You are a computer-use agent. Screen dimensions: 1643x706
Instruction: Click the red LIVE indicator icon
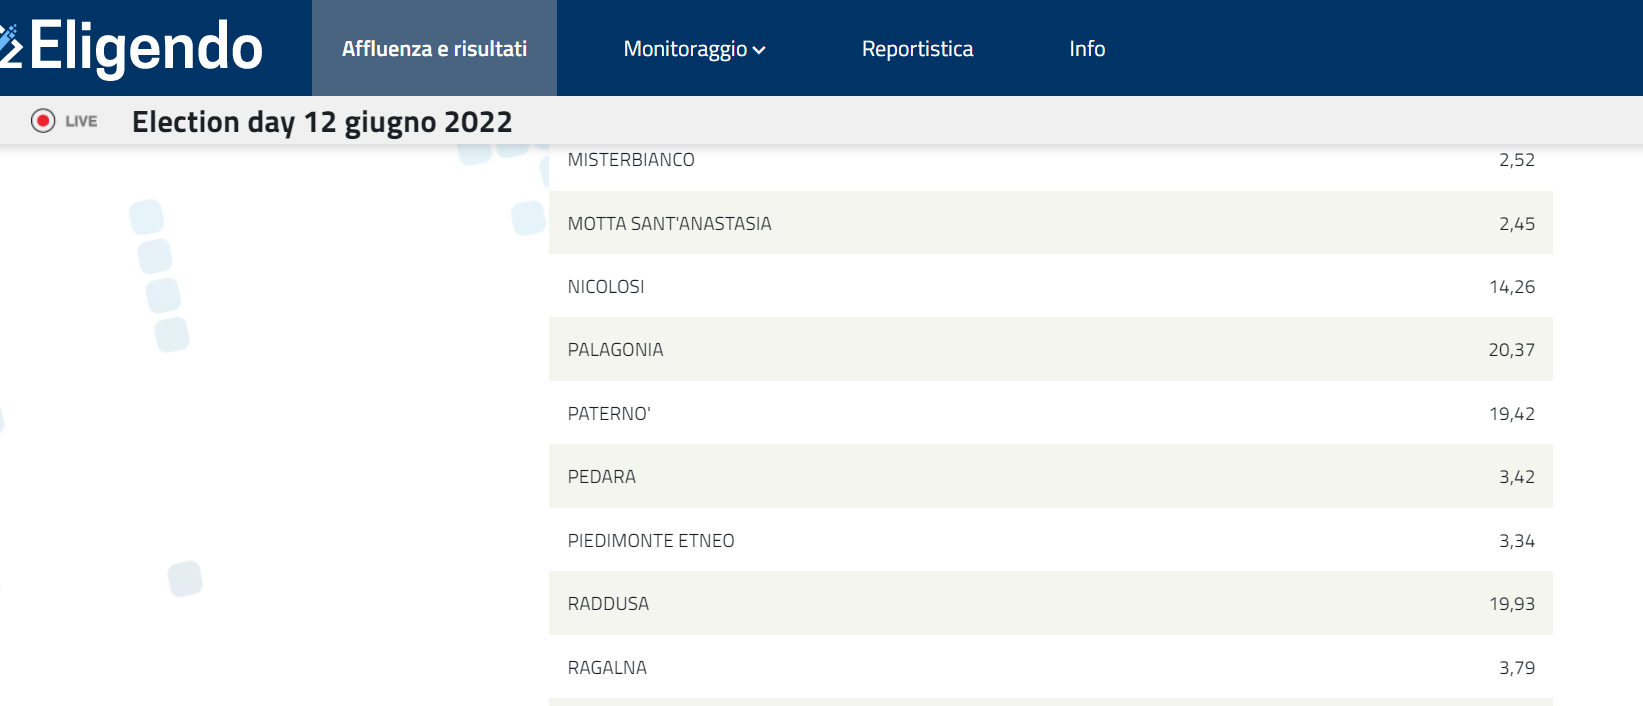tap(42, 121)
